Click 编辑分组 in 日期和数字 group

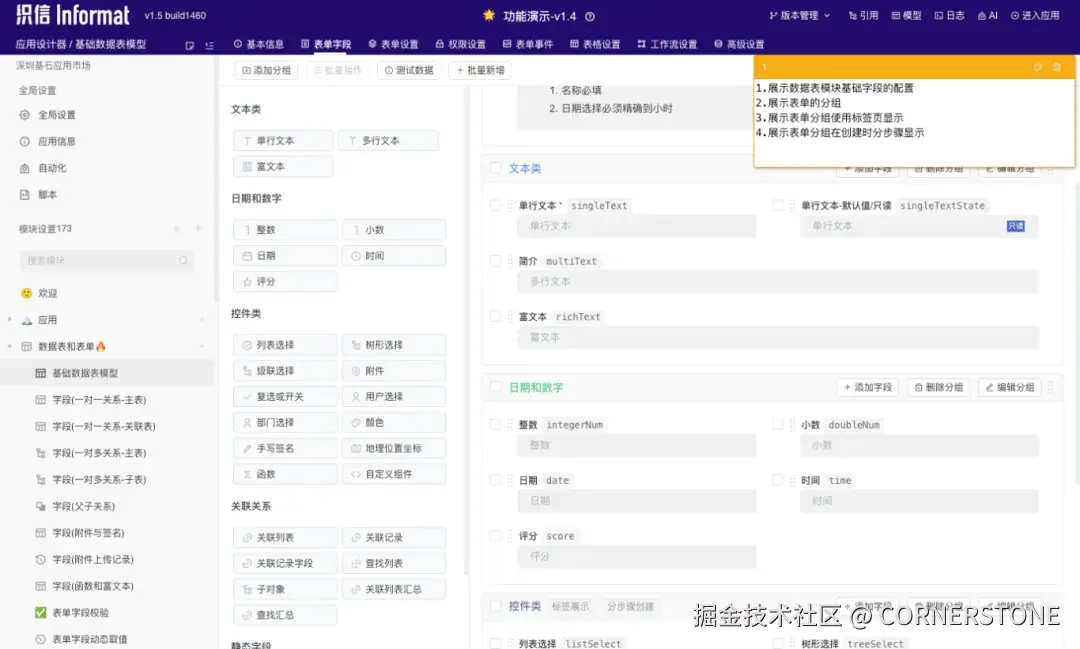pos(1010,387)
